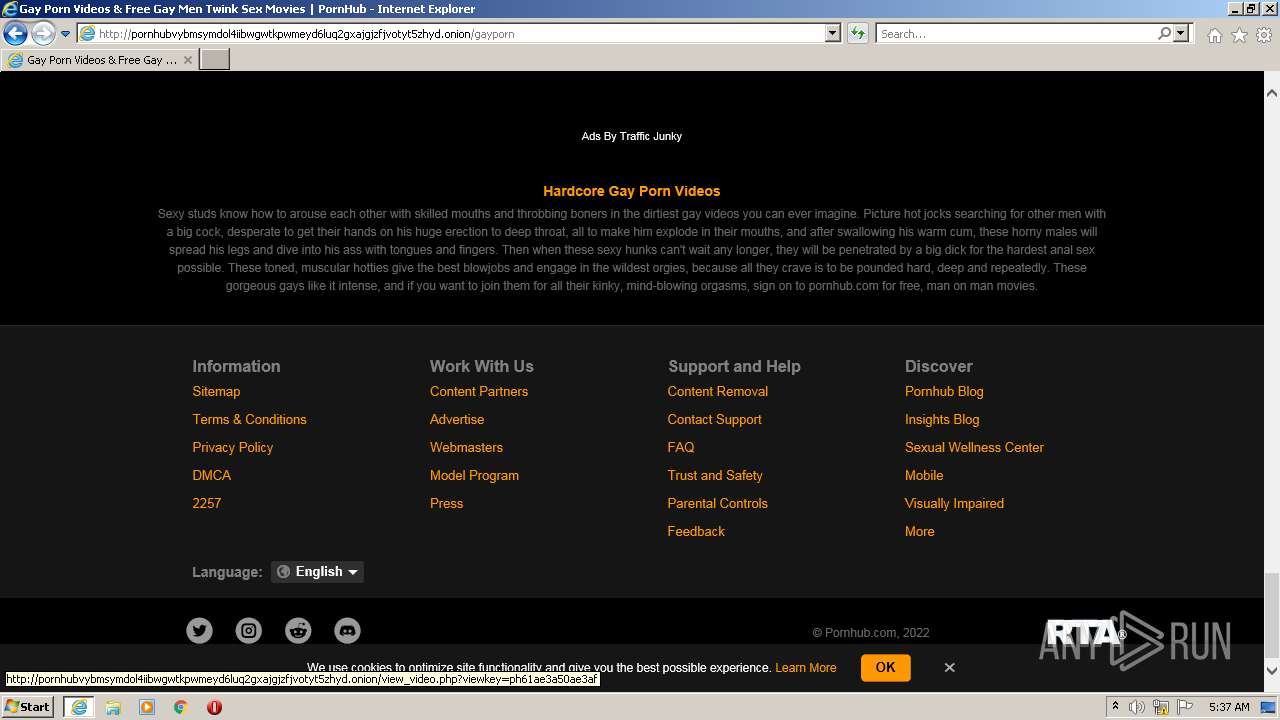The height and width of the screenshot is (720, 1280).
Task: Click OK on the cookie notice
Action: click(x=885, y=667)
